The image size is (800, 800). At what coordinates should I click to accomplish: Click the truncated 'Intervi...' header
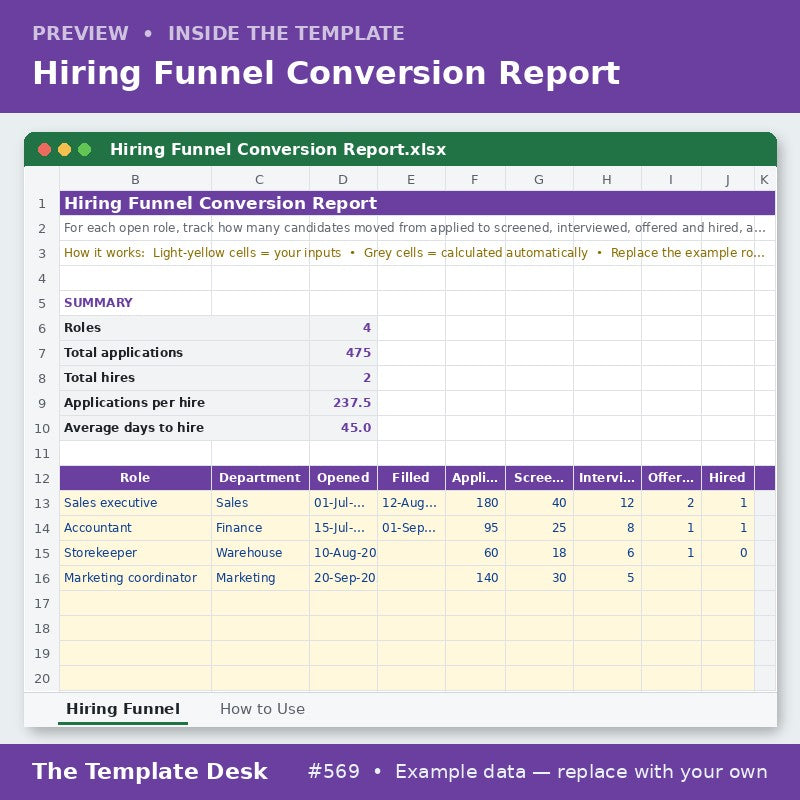click(x=607, y=478)
